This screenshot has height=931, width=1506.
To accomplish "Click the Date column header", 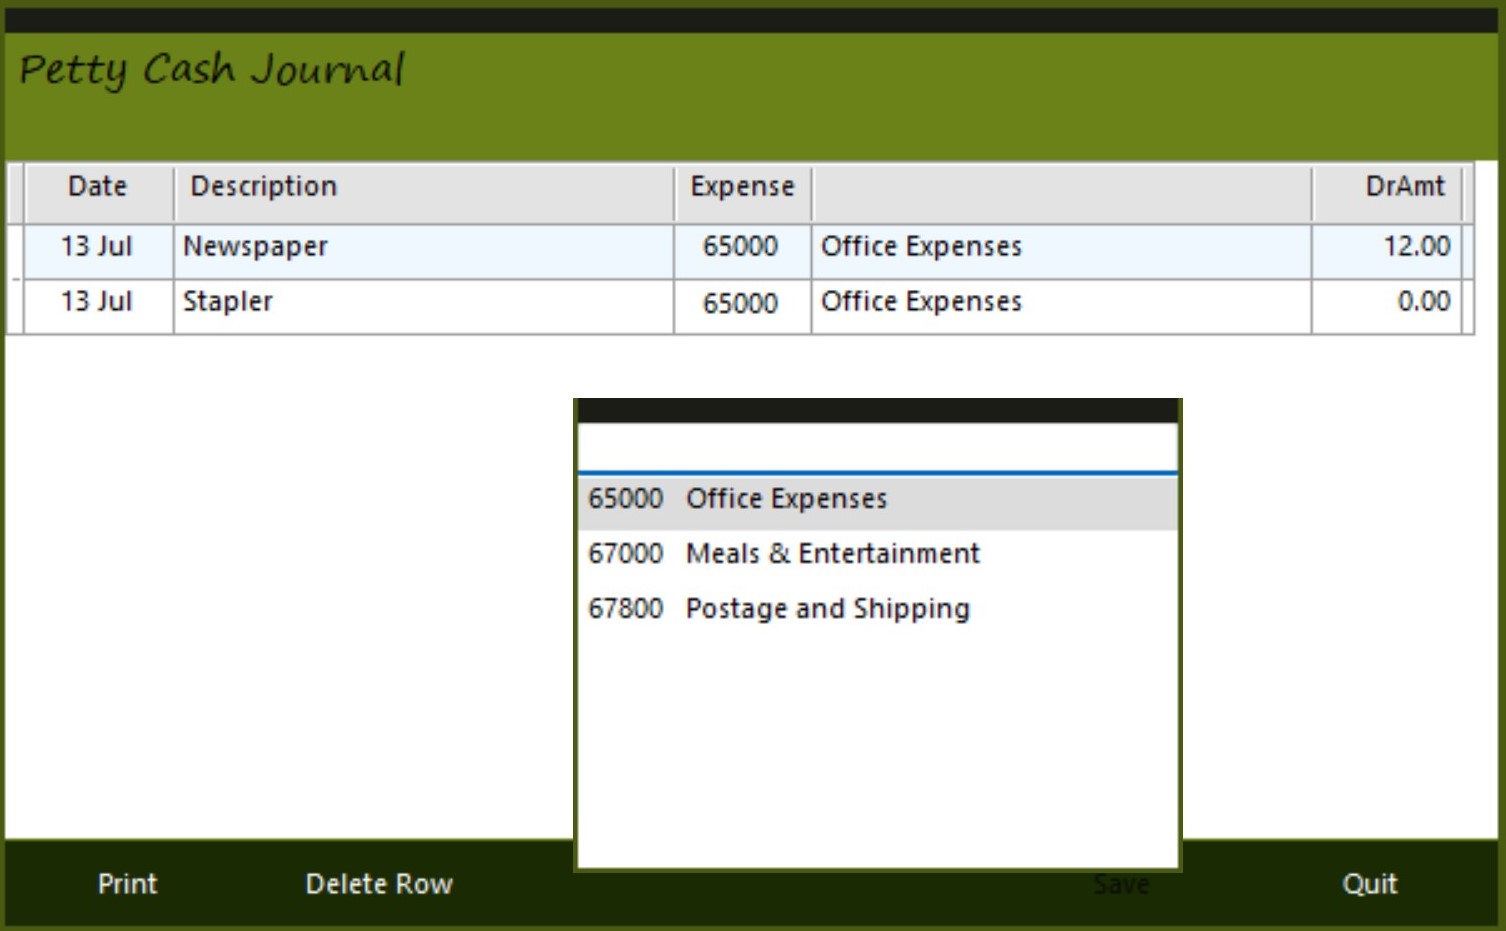I will click(x=97, y=187).
